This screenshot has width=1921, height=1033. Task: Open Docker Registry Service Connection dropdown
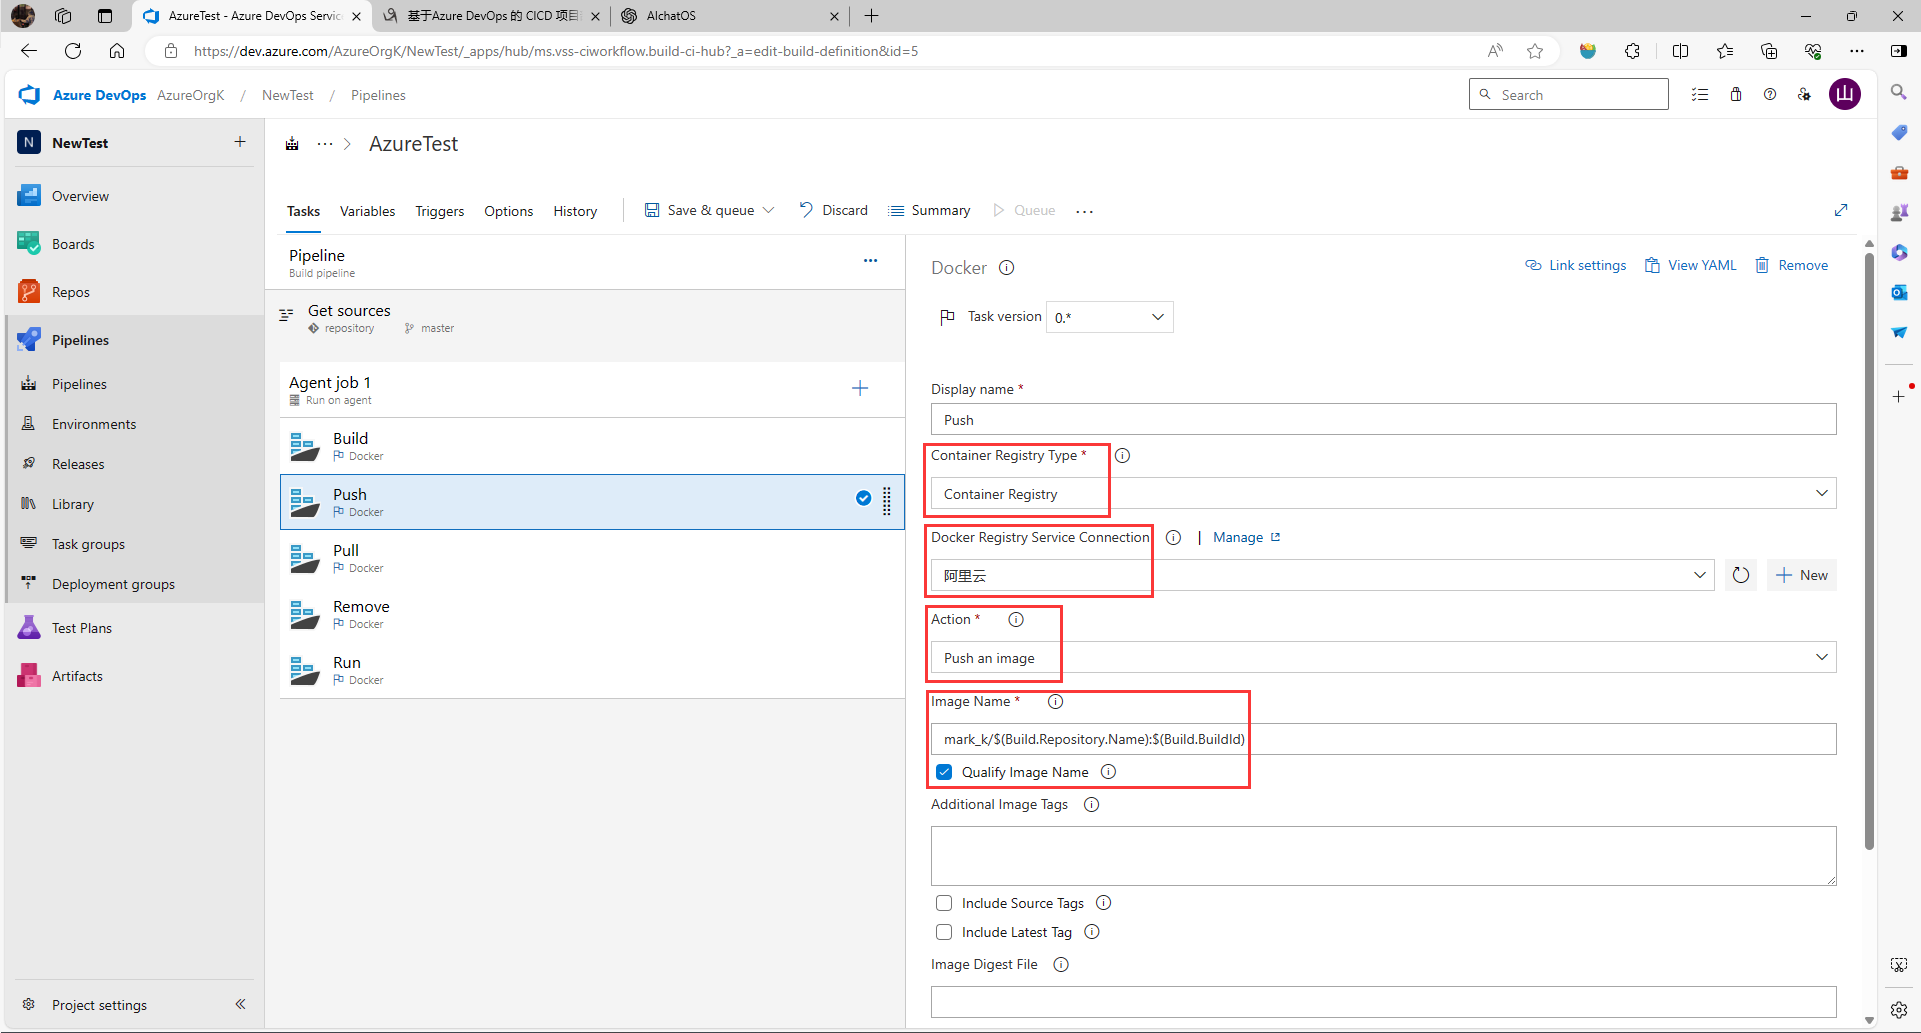coord(1323,575)
